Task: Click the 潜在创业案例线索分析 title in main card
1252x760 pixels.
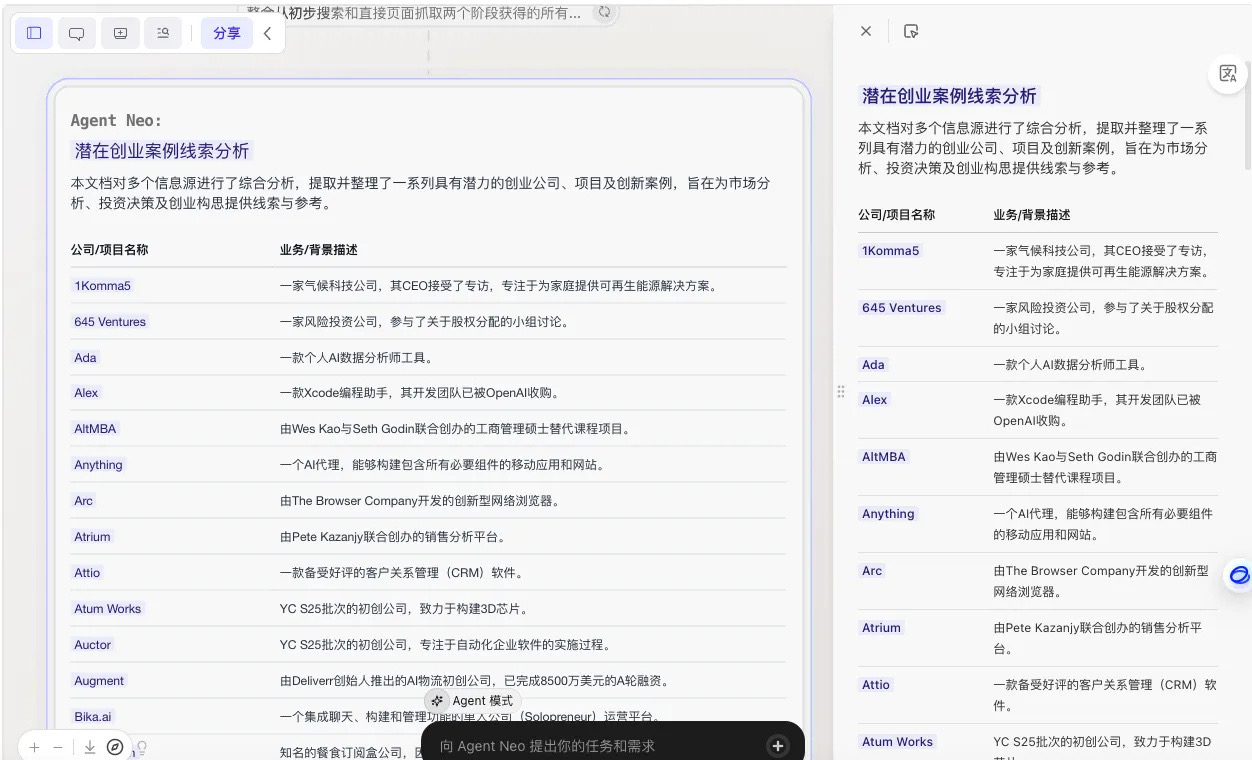Action: (162, 151)
